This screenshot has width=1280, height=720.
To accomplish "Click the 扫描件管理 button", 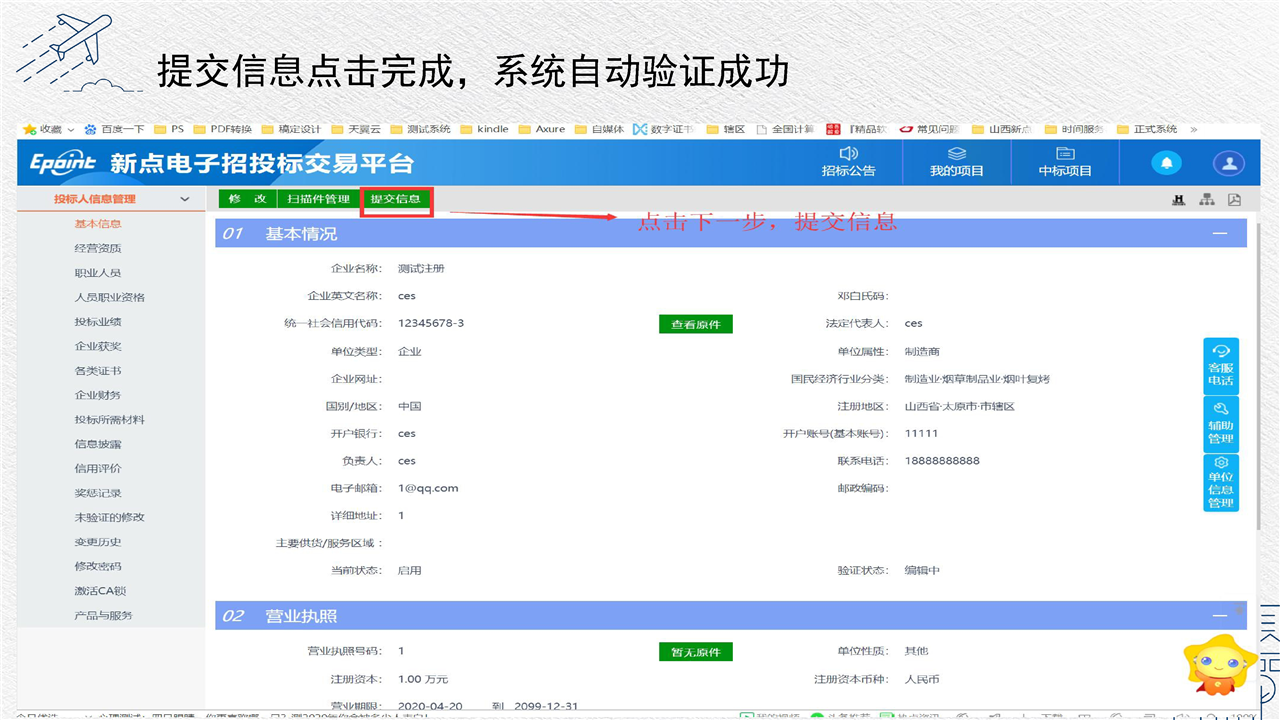I will point(318,199).
